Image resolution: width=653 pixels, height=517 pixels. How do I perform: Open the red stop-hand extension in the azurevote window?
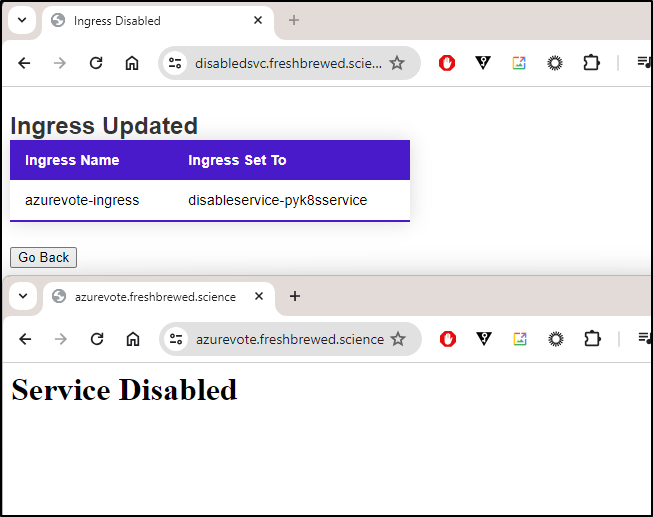click(448, 339)
